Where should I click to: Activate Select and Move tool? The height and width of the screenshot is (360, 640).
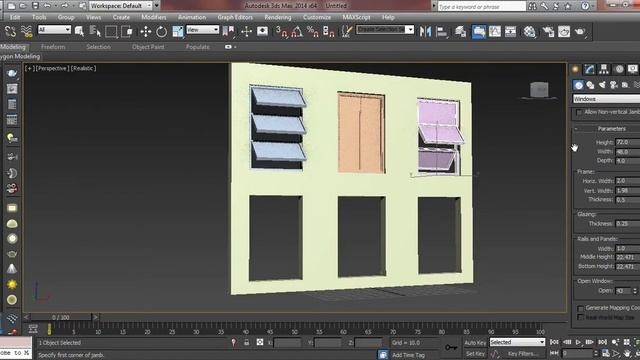146,31
